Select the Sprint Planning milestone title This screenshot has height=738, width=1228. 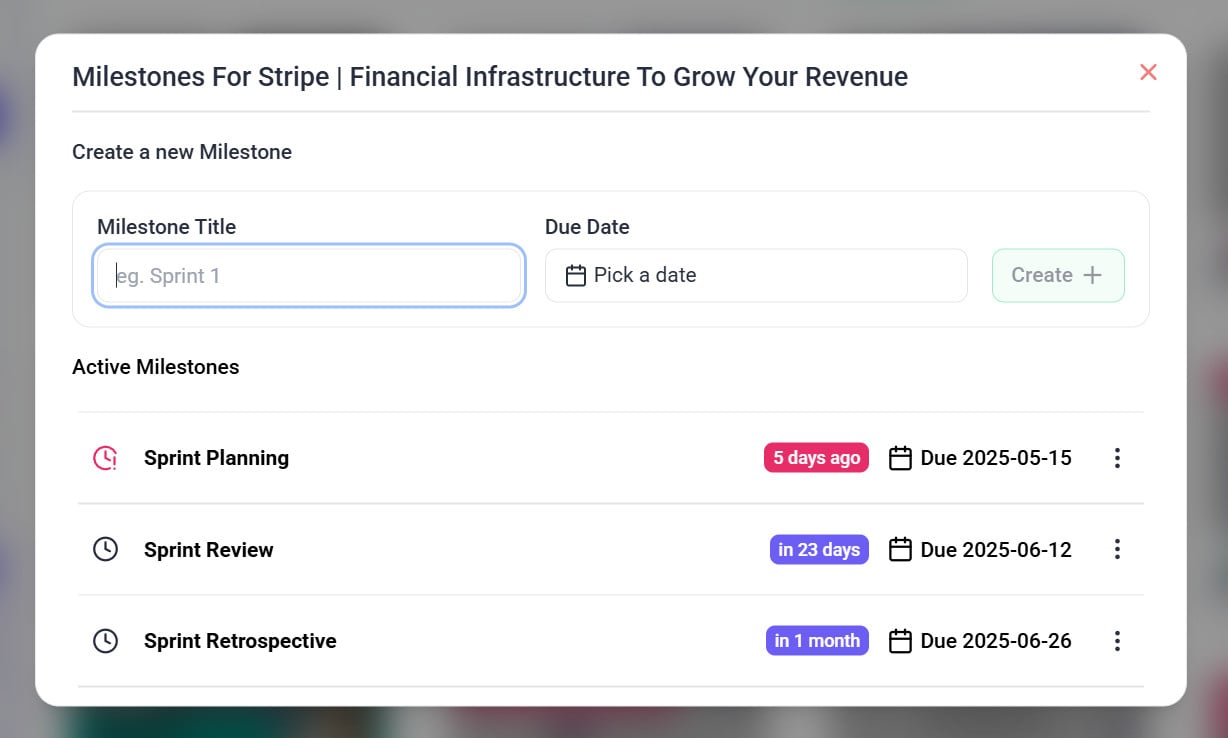(x=216, y=458)
